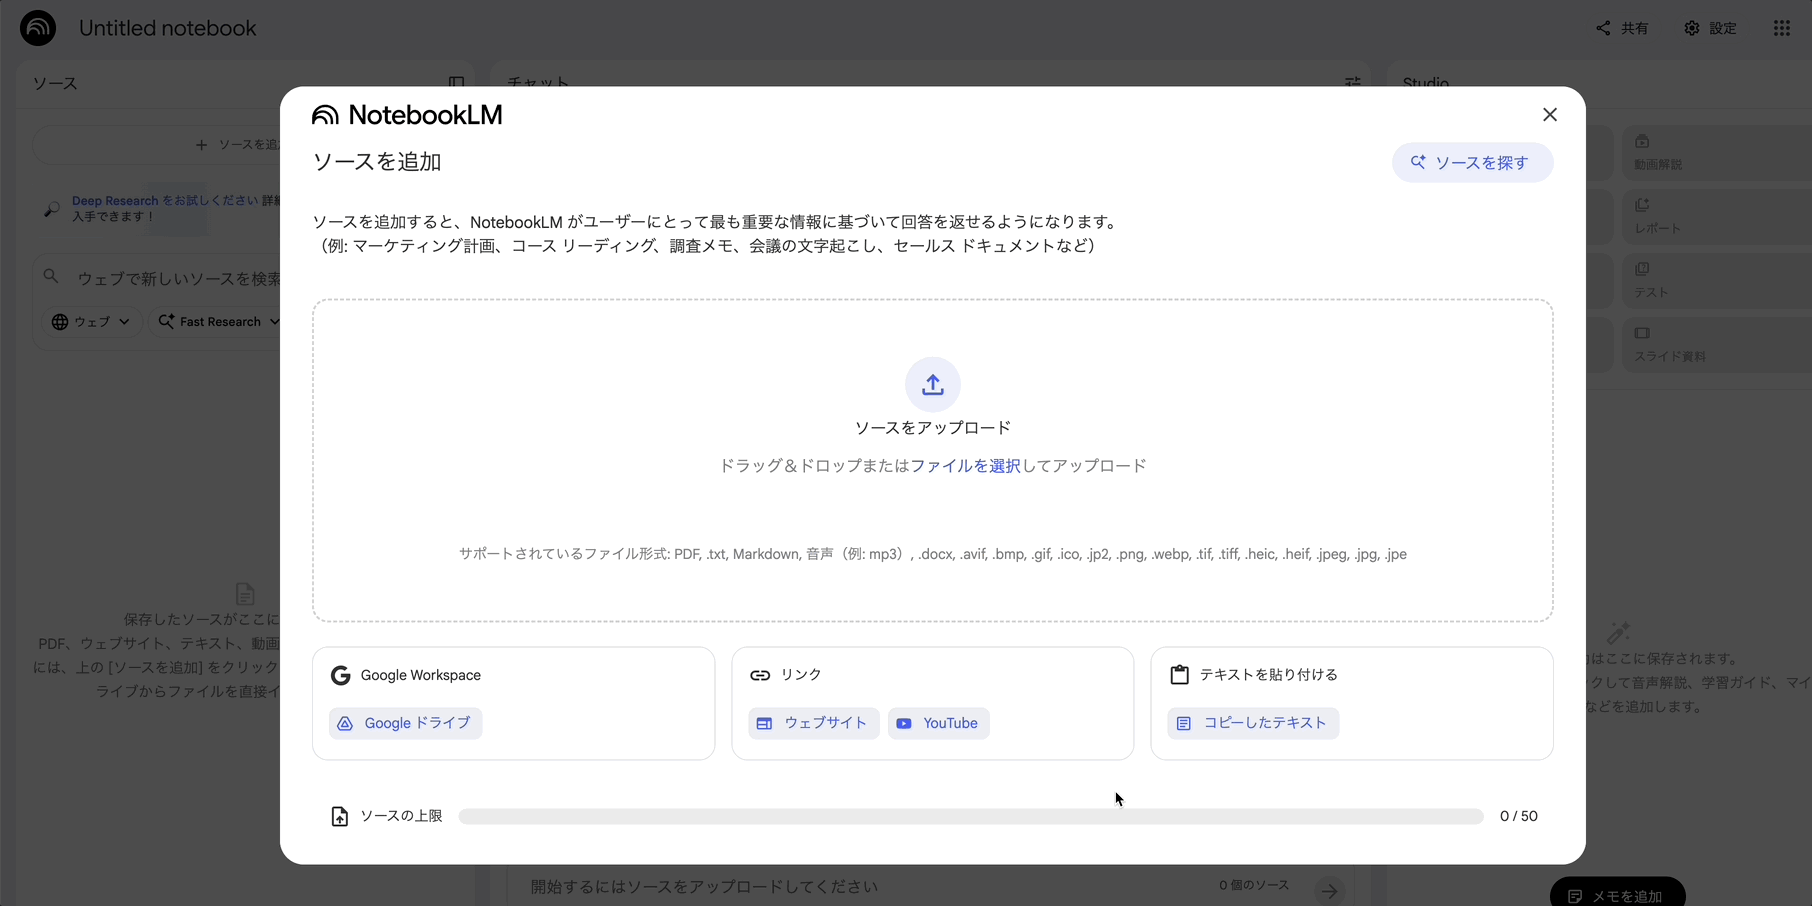Add a source via the YouTube icon
The height and width of the screenshot is (906, 1812).
tap(904, 723)
